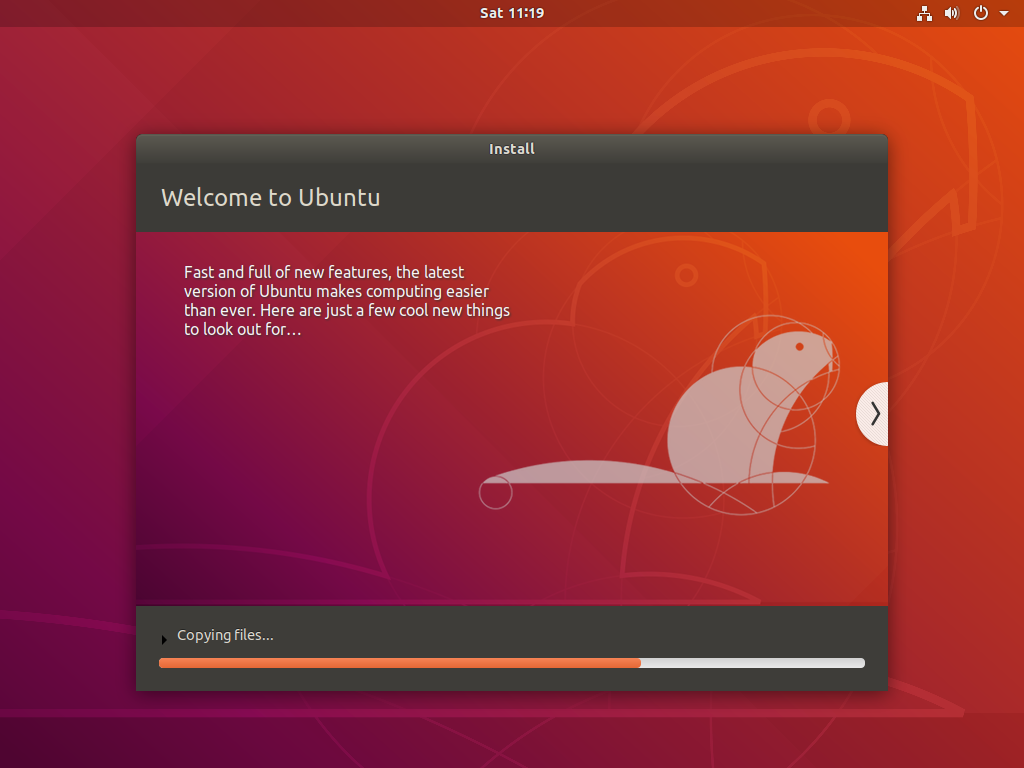Open the Sat 11:19 clock menu
The height and width of the screenshot is (768, 1024).
coord(511,13)
